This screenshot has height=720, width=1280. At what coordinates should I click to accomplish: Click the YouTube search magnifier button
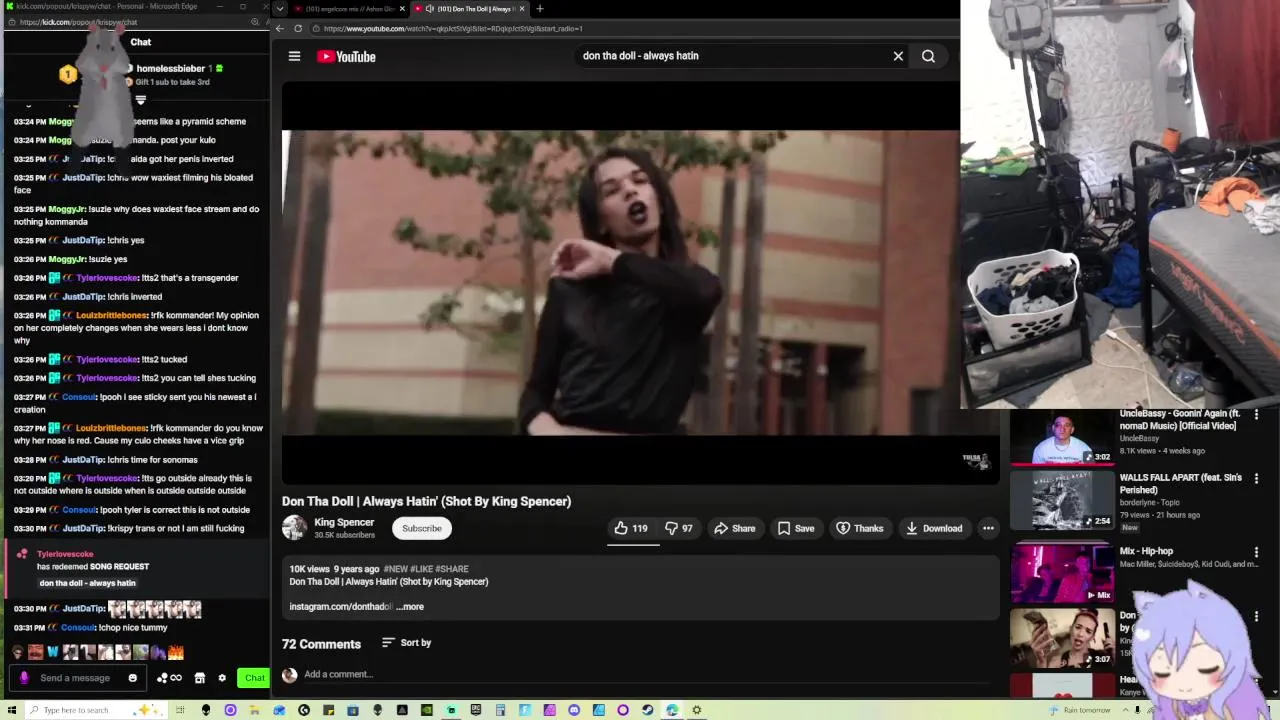tap(928, 56)
